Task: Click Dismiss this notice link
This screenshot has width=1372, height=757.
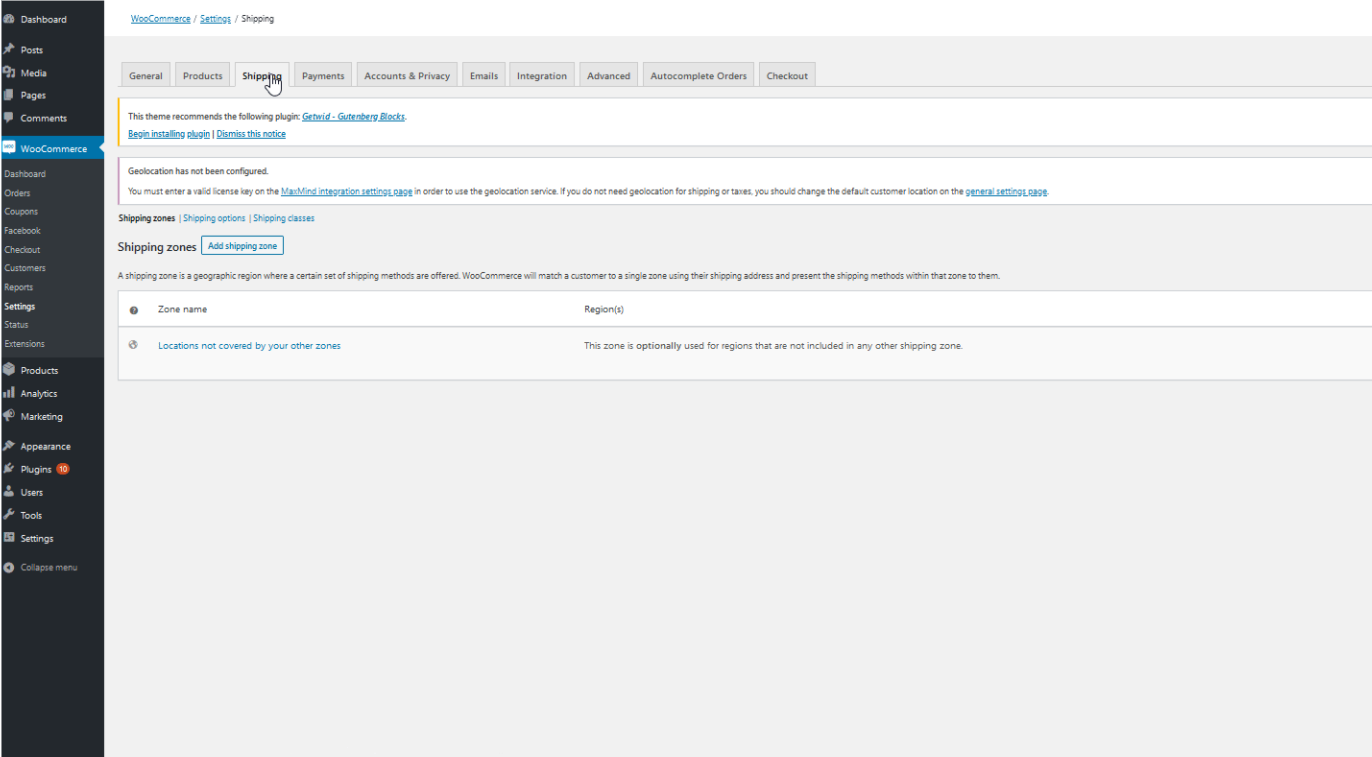Action: pyautogui.click(x=251, y=134)
